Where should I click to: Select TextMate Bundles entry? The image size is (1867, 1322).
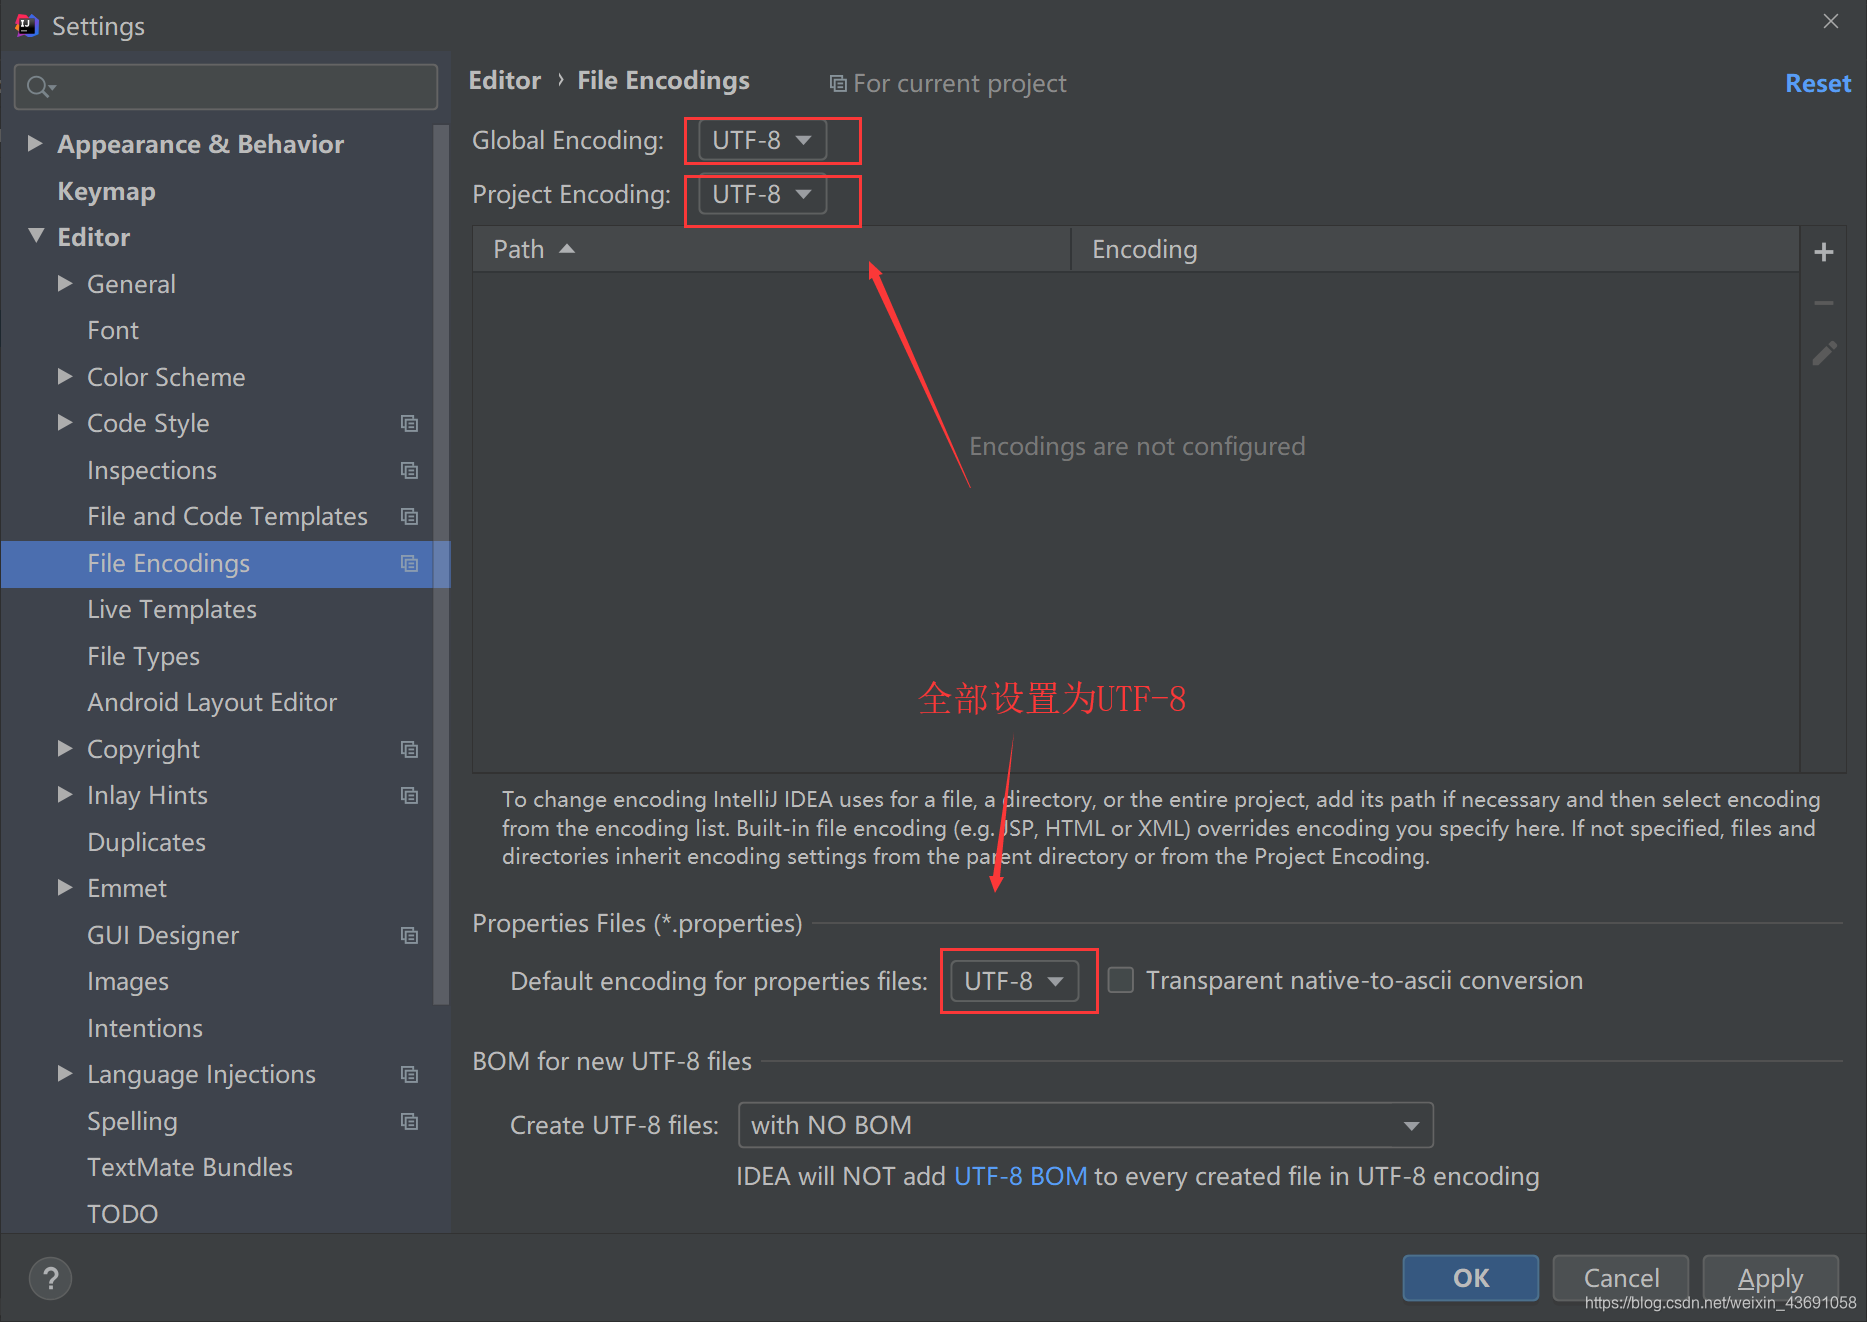[190, 1167]
